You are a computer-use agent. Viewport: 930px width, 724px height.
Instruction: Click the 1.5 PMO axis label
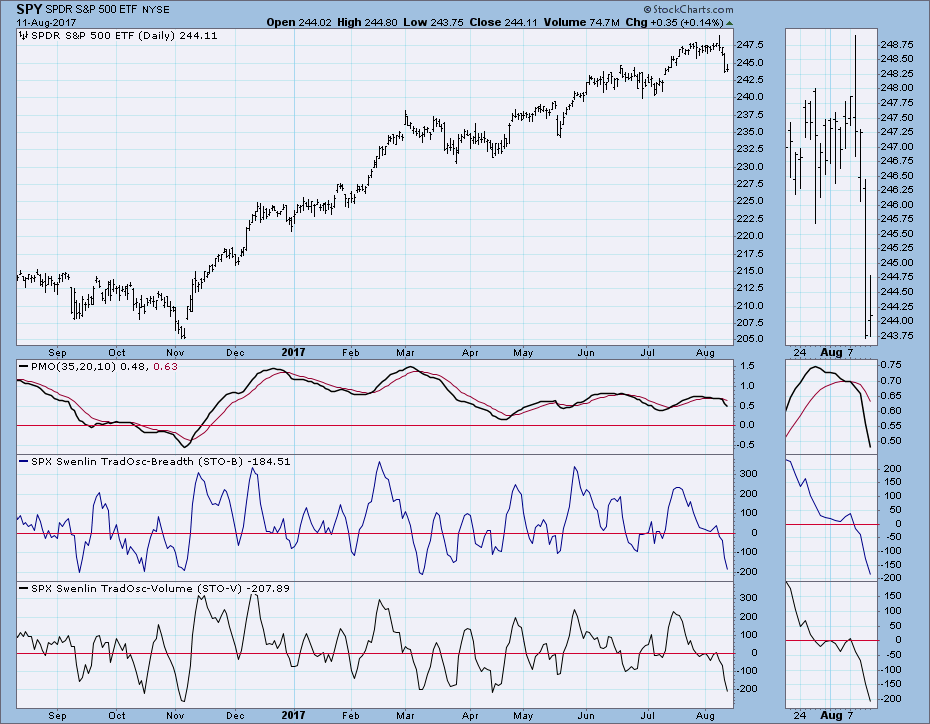[747, 366]
